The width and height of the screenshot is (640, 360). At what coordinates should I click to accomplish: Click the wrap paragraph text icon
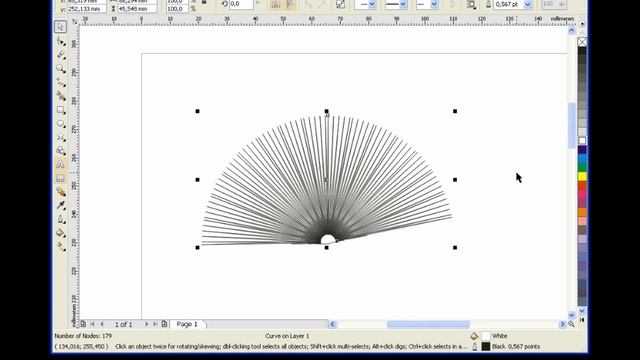coord(471,4)
